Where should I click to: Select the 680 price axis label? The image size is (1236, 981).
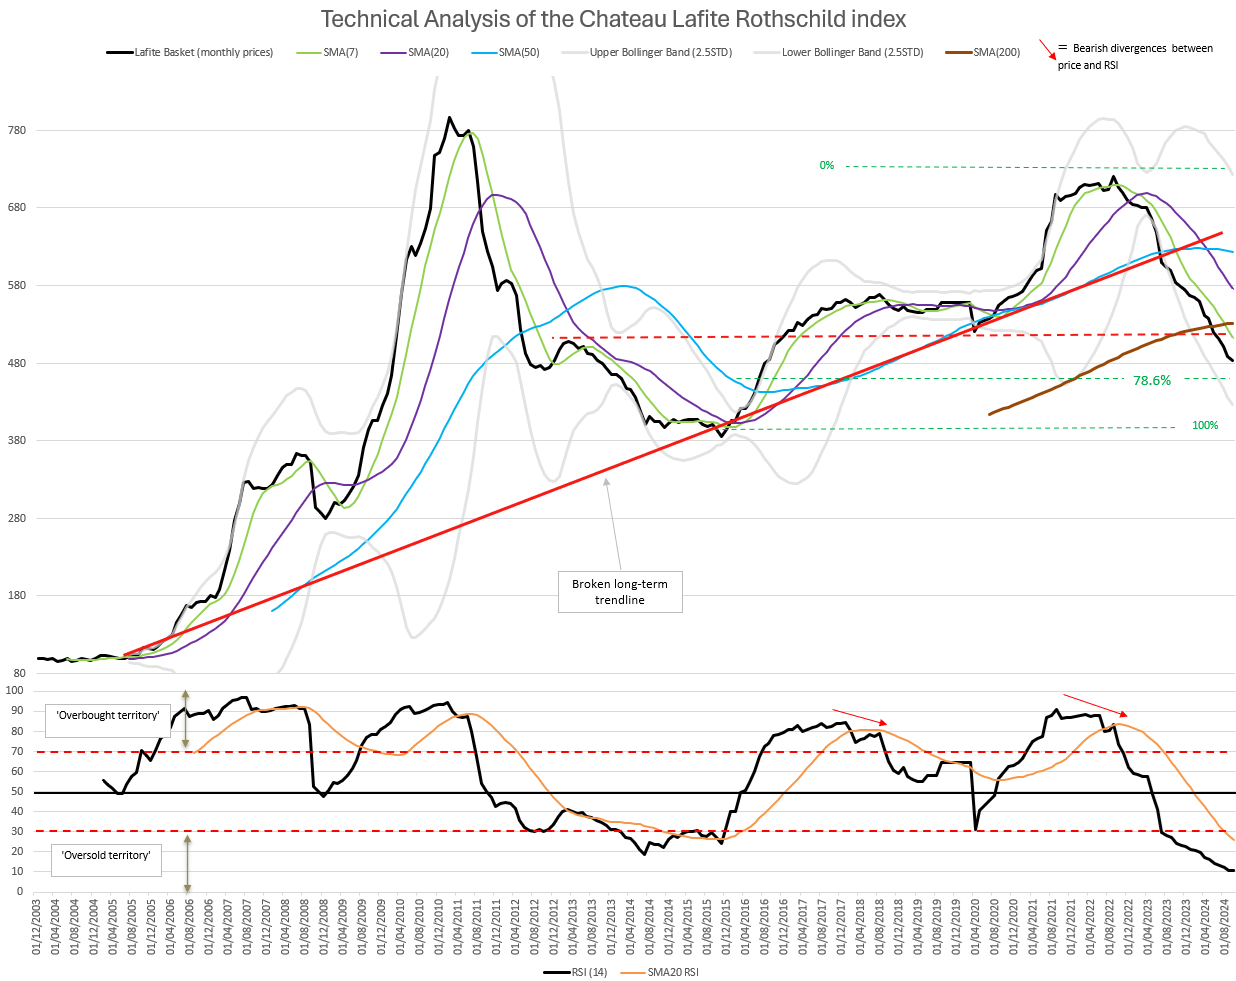coord(16,208)
